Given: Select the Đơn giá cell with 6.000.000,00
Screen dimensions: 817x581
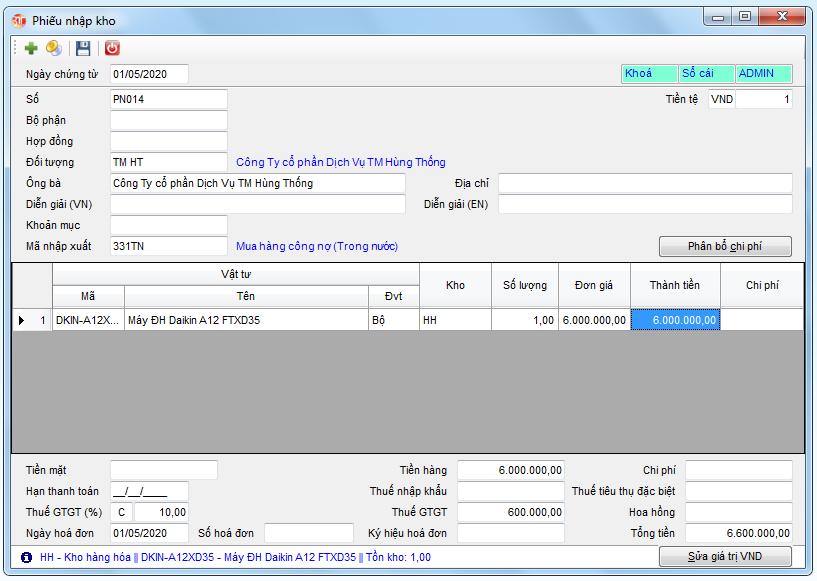Looking at the screenshot, I should [594, 320].
